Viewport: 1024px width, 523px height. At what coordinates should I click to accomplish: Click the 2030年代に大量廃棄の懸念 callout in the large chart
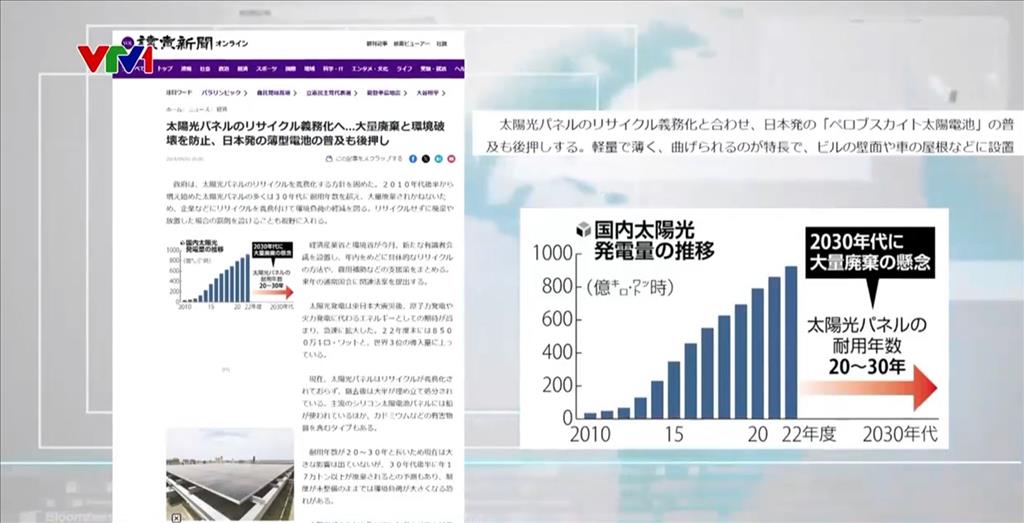[869, 253]
